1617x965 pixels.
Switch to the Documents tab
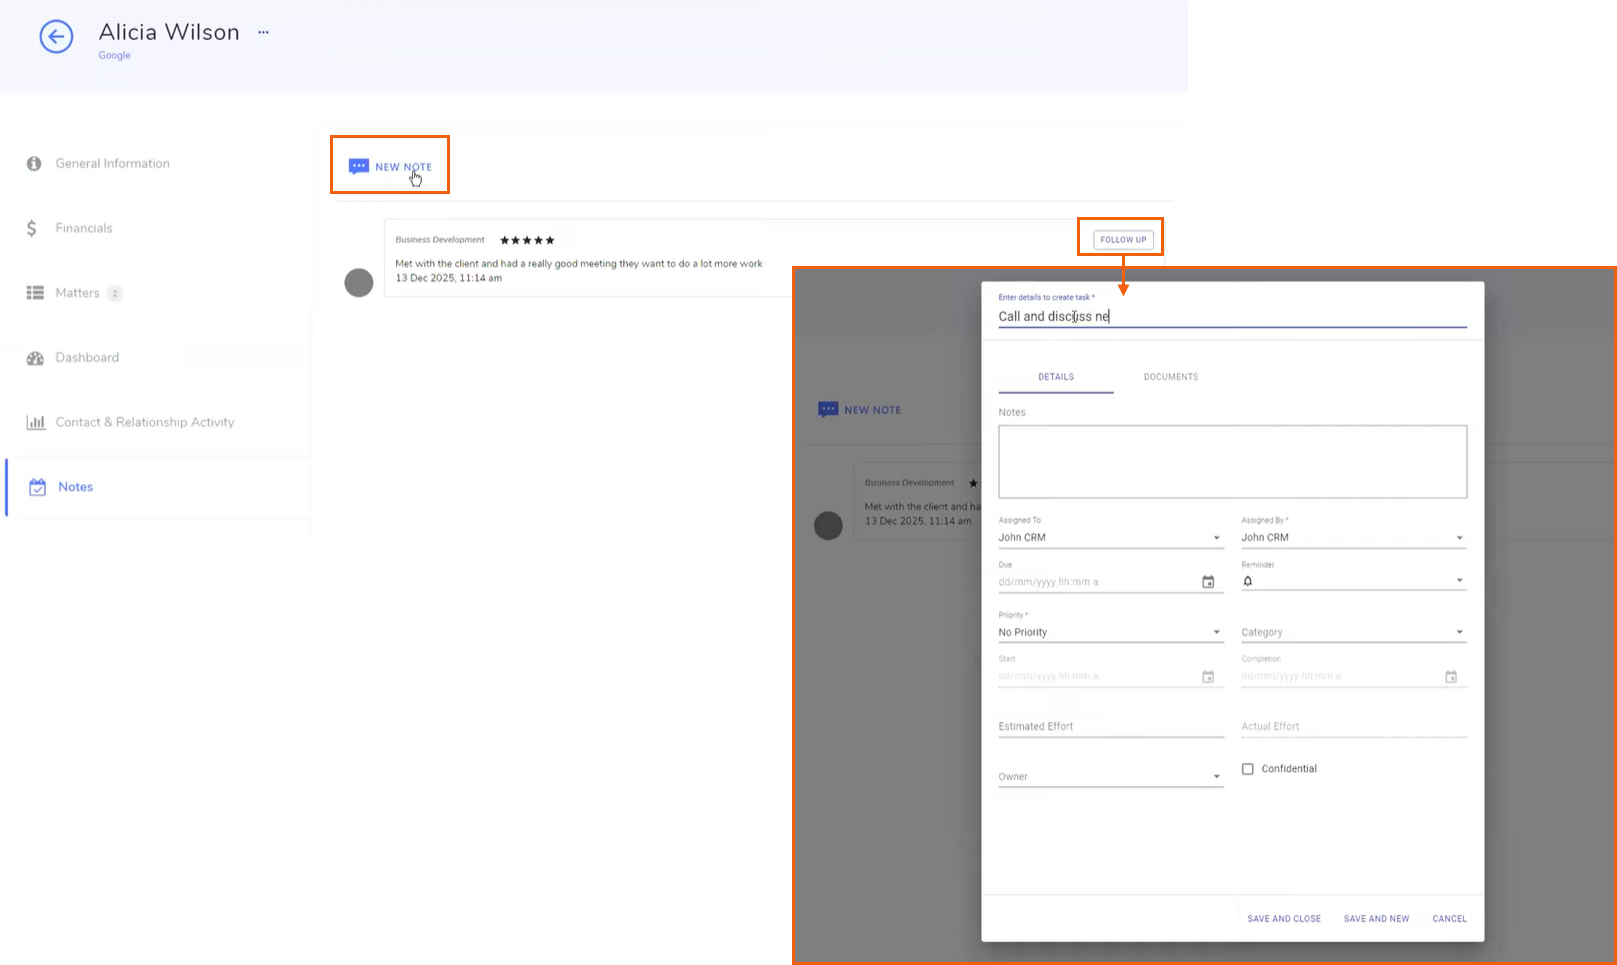click(x=1171, y=377)
